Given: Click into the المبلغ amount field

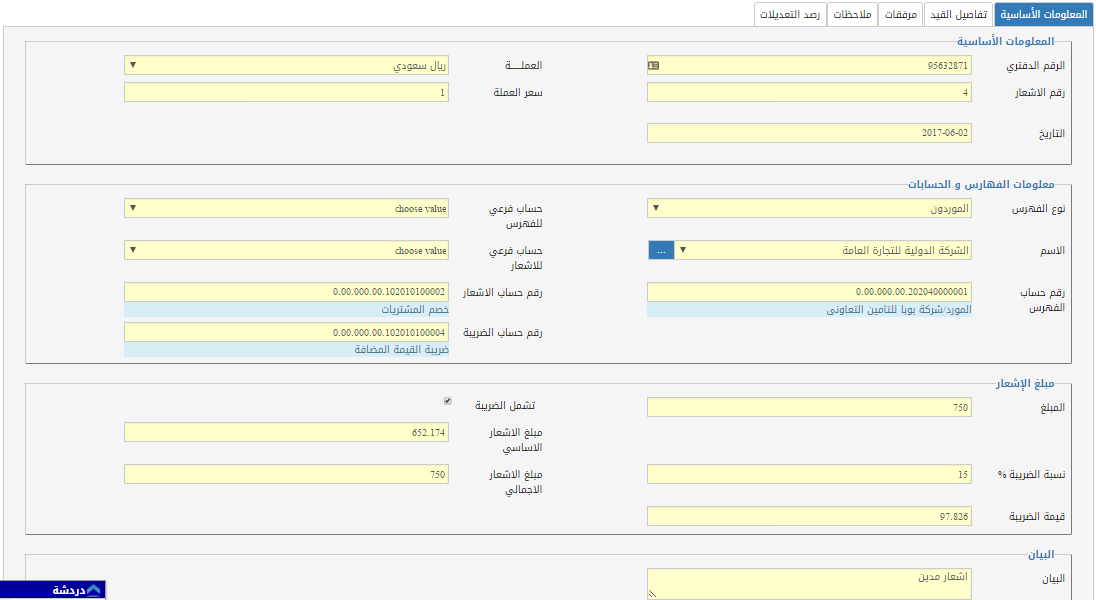Looking at the screenshot, I should (808, 407).
